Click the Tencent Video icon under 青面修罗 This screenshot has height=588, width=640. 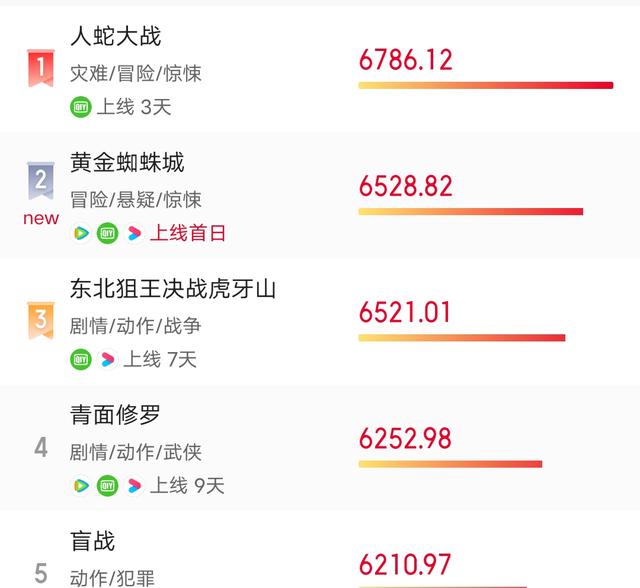coord(81,485)
